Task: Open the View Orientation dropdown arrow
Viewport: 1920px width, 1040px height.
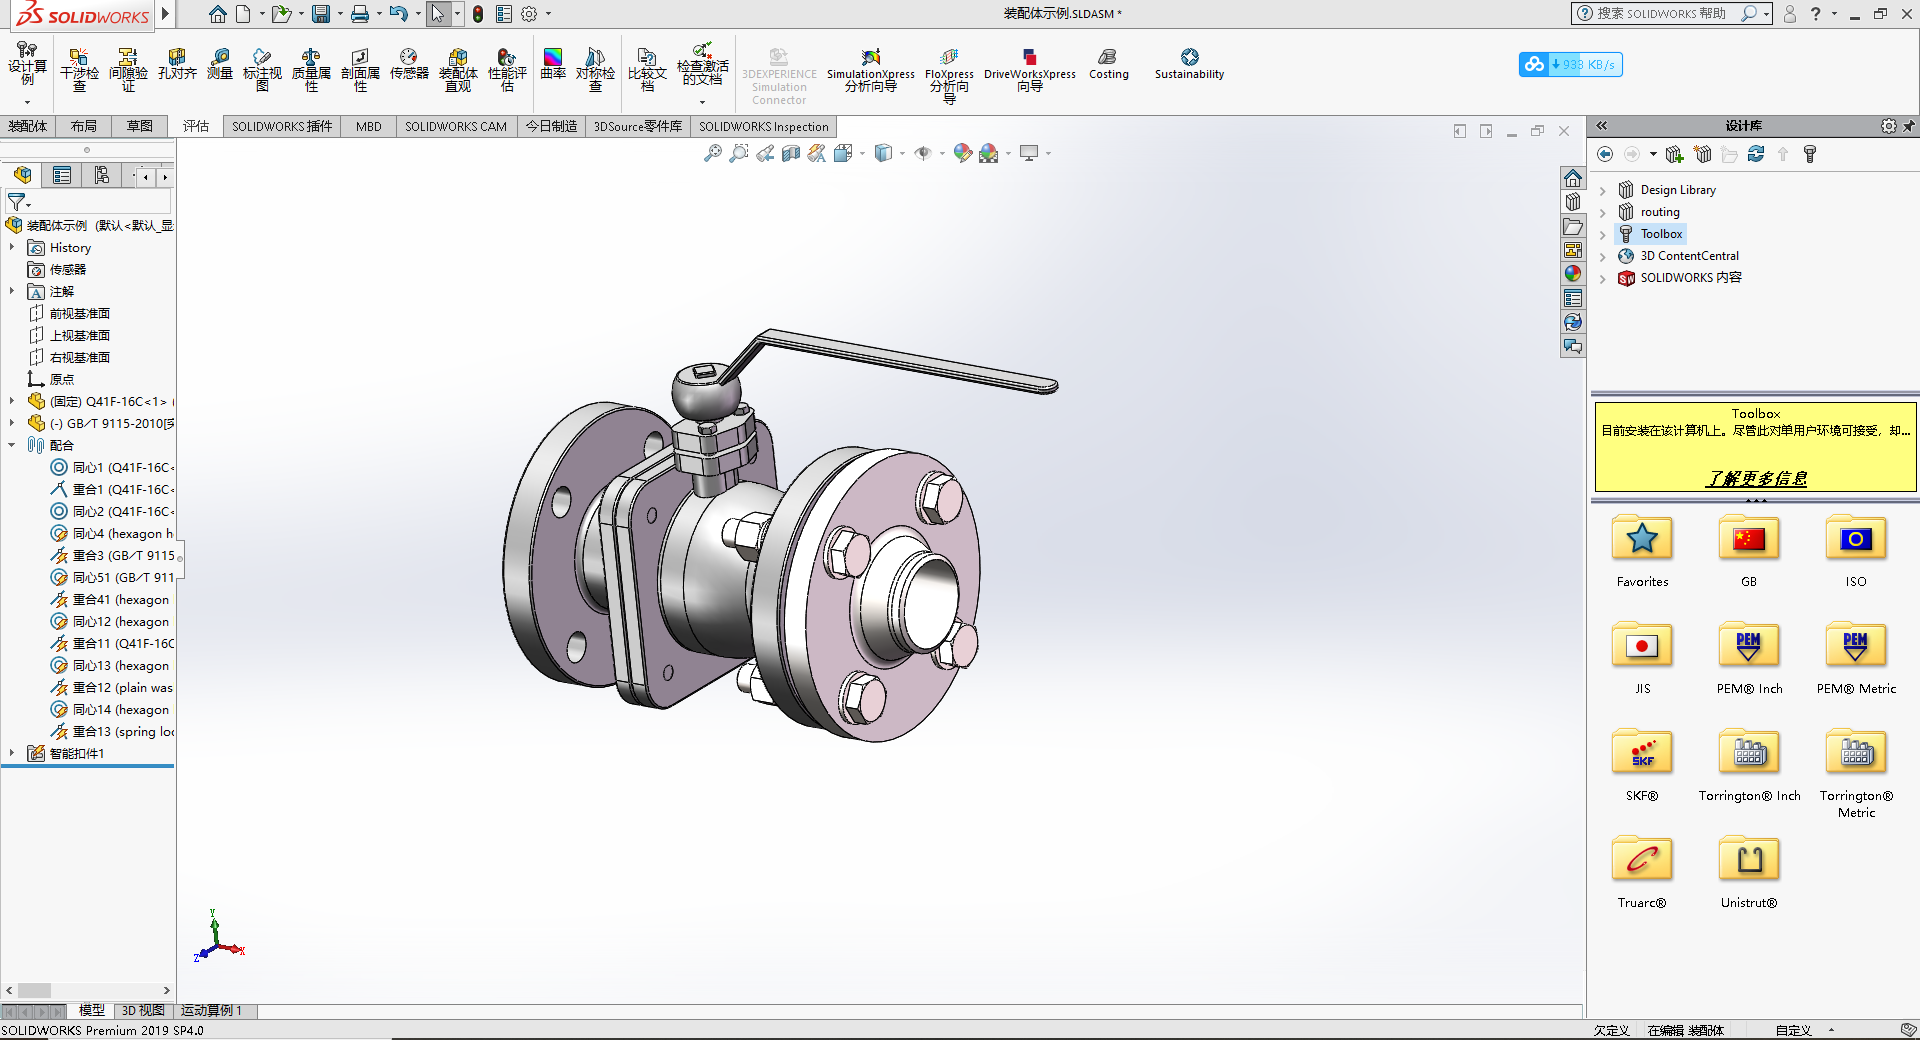Action: tap(862, 153)
